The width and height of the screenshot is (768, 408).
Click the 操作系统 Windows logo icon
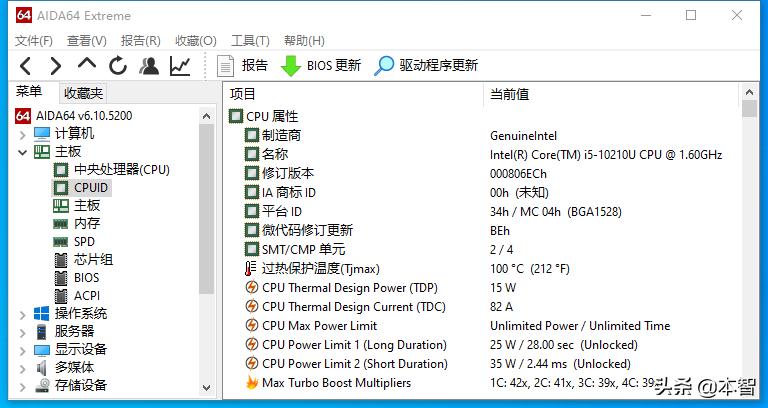[42, 314]
